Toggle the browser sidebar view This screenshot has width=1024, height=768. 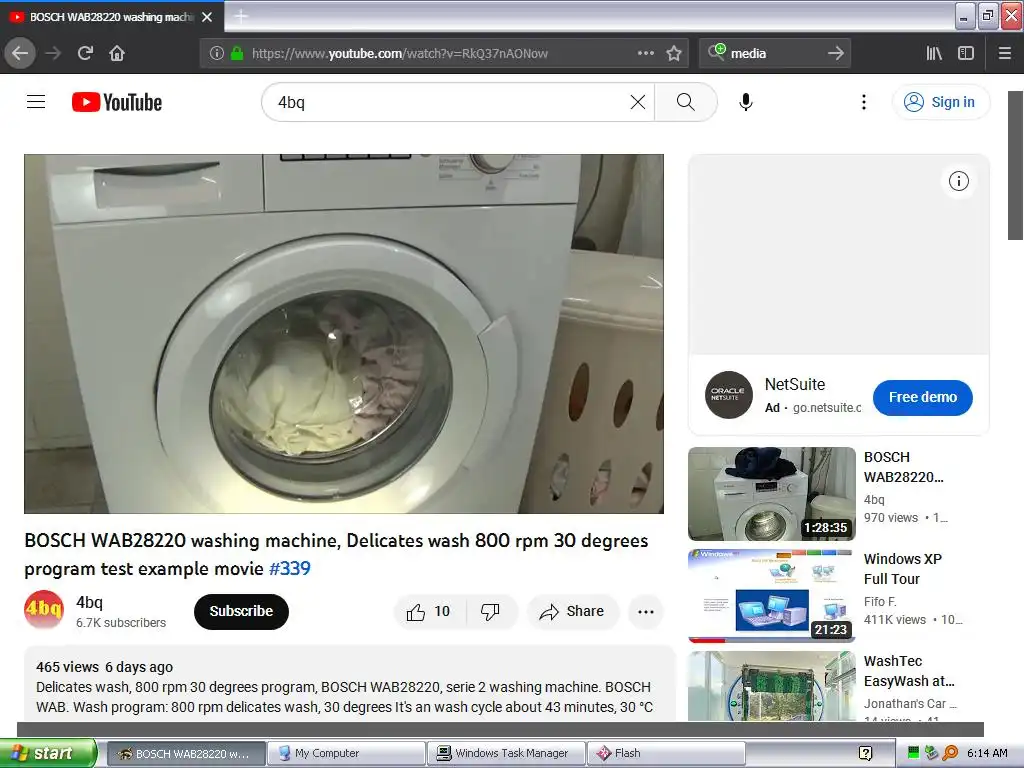point(966,53)
